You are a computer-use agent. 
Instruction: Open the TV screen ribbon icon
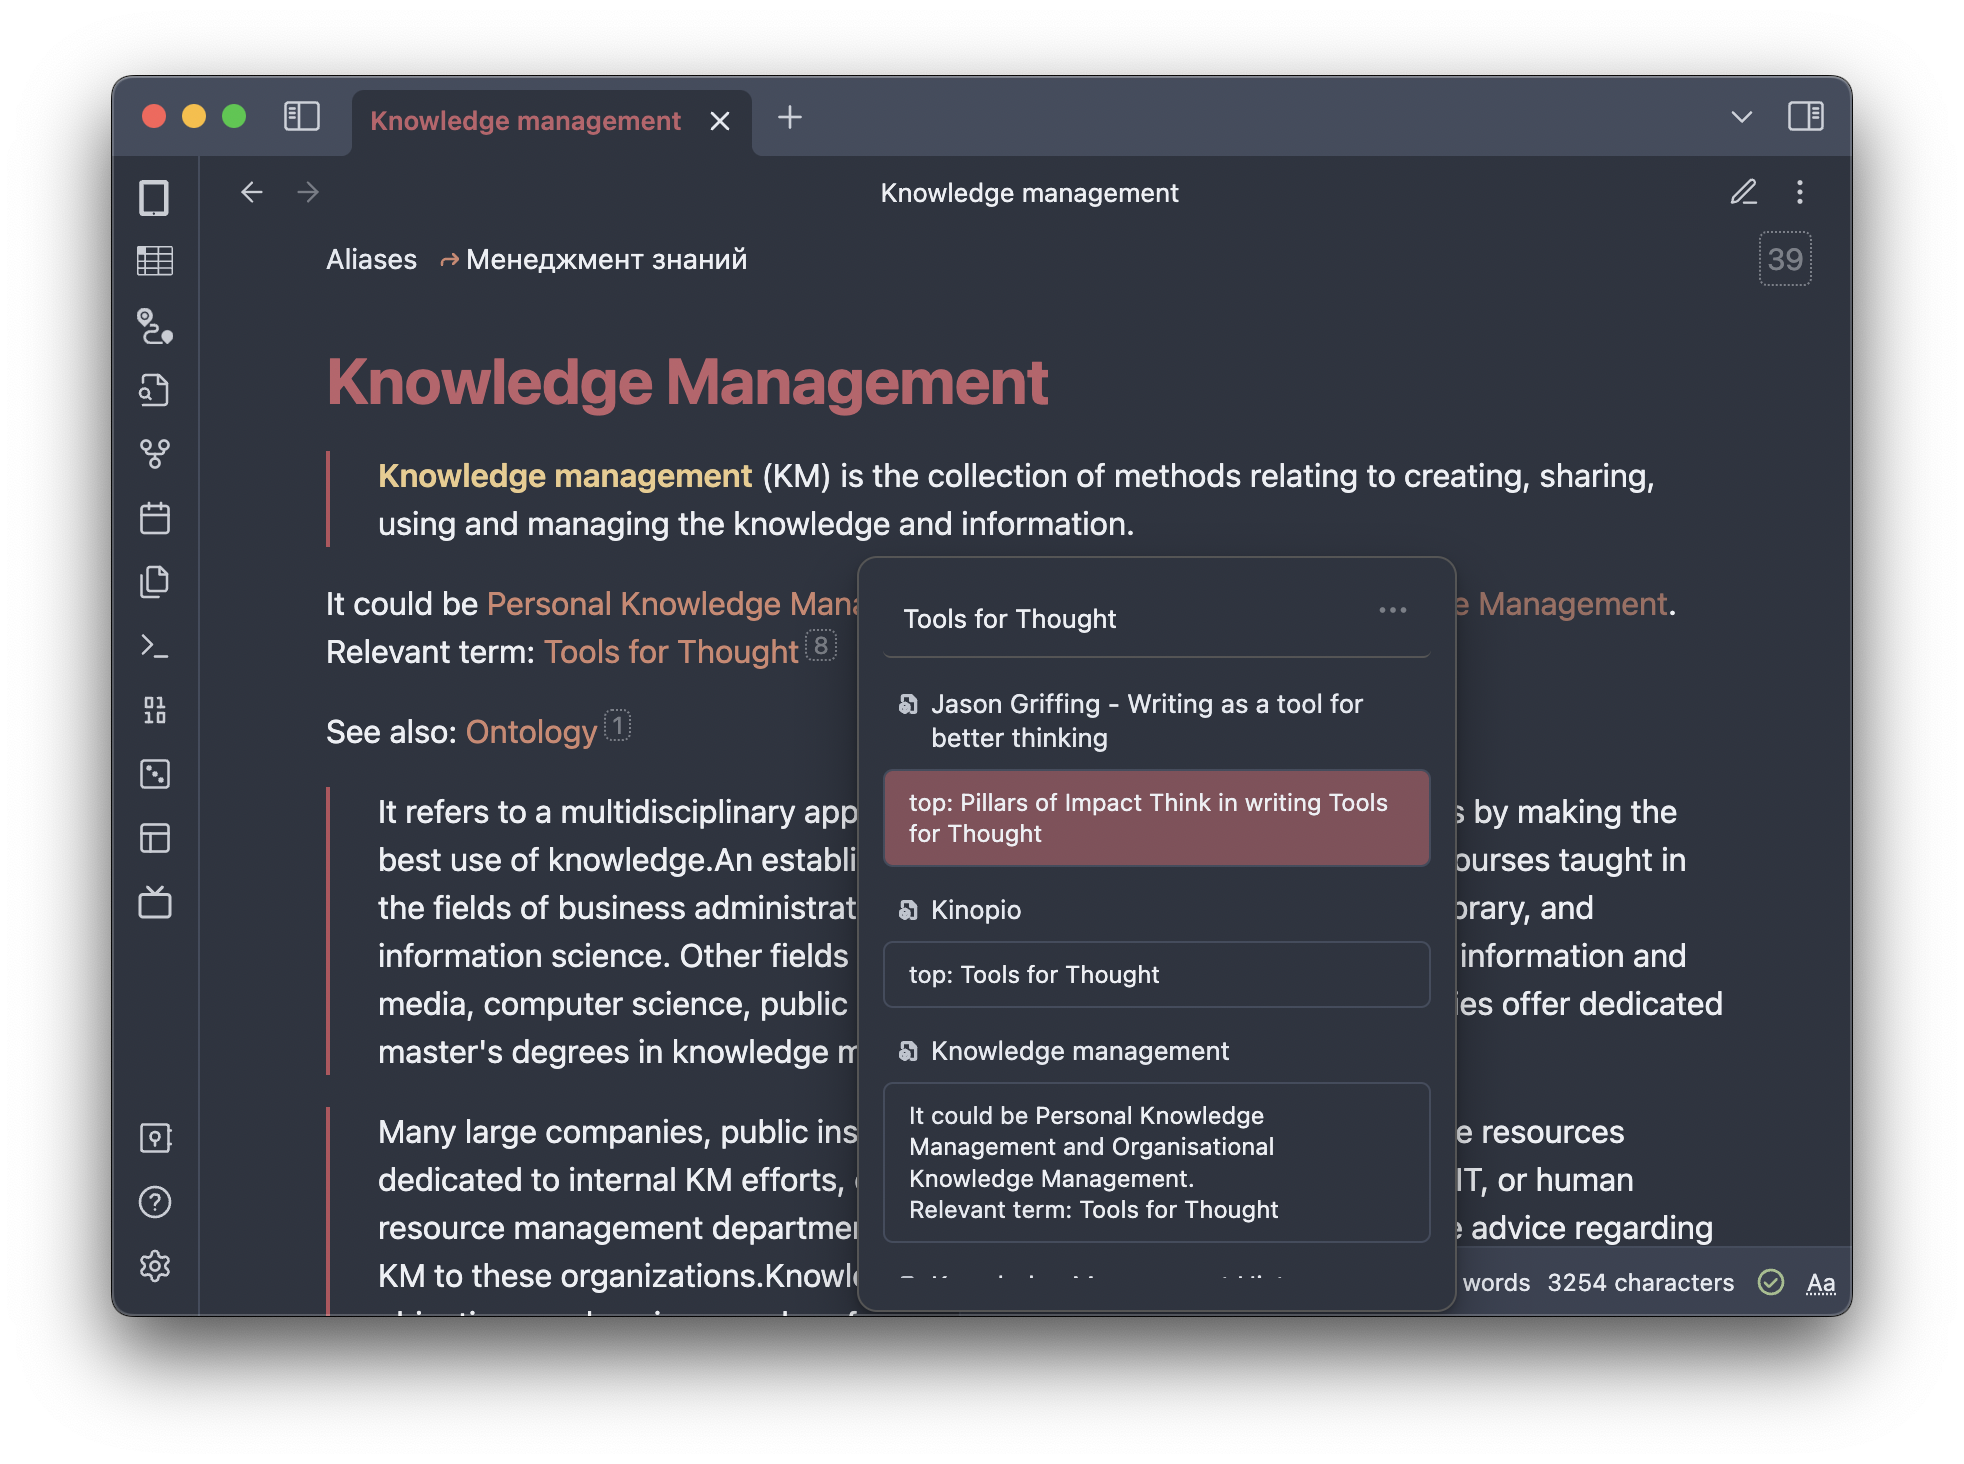[155, 902]
